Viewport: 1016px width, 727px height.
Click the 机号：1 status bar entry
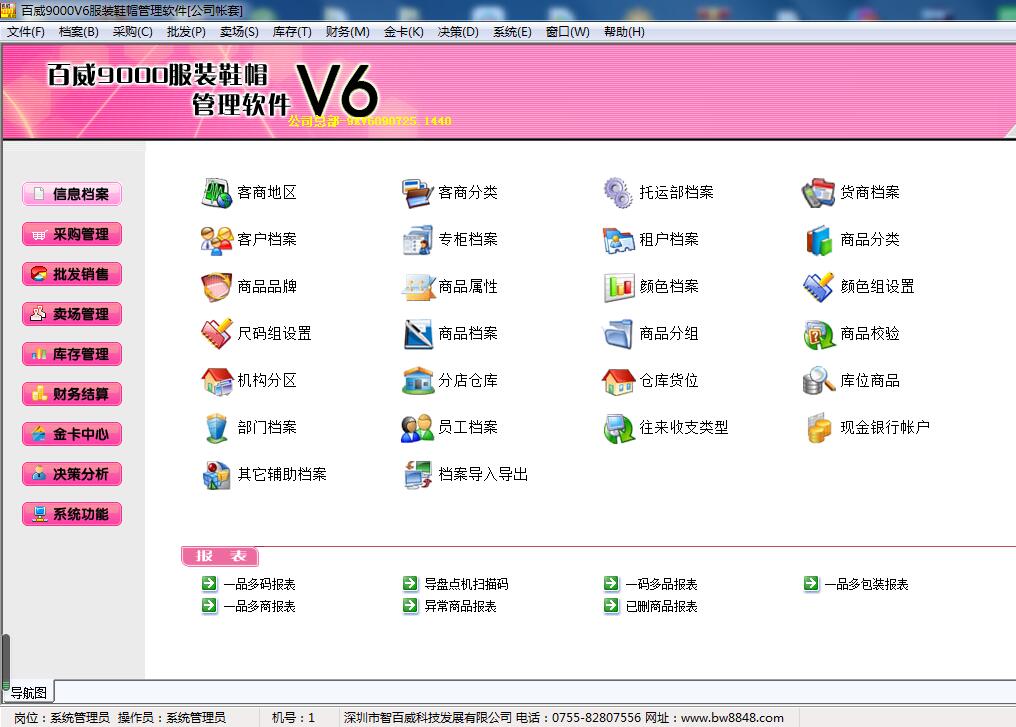293,718
